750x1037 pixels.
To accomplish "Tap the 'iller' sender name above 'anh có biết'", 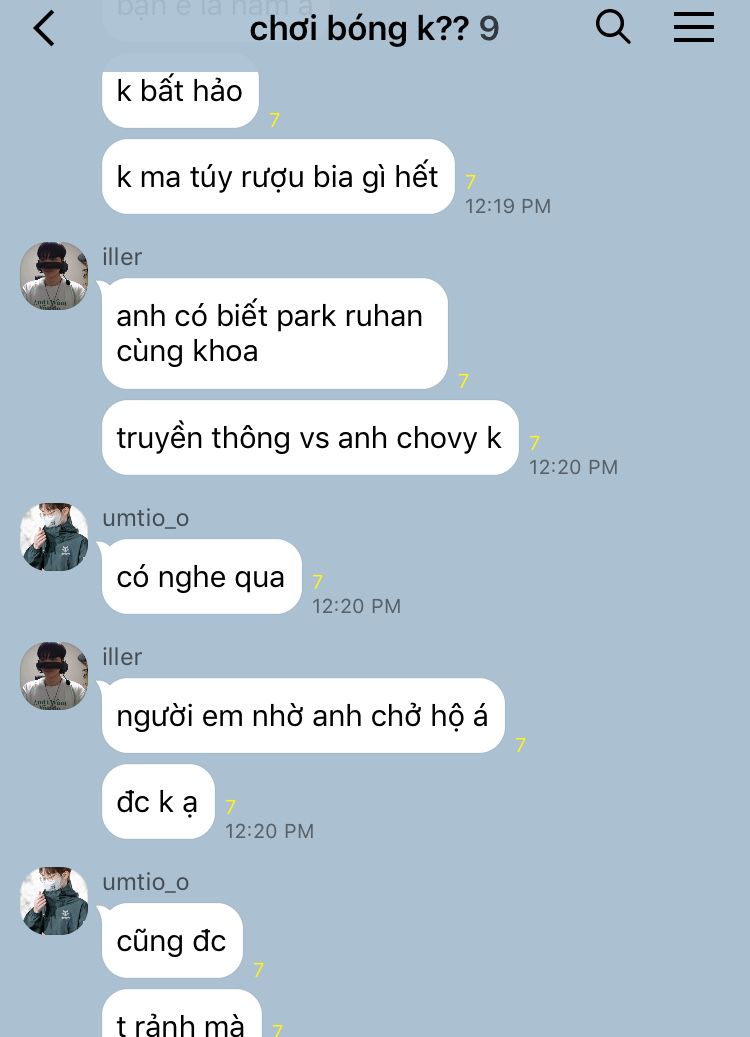I will tap(122, 257).
